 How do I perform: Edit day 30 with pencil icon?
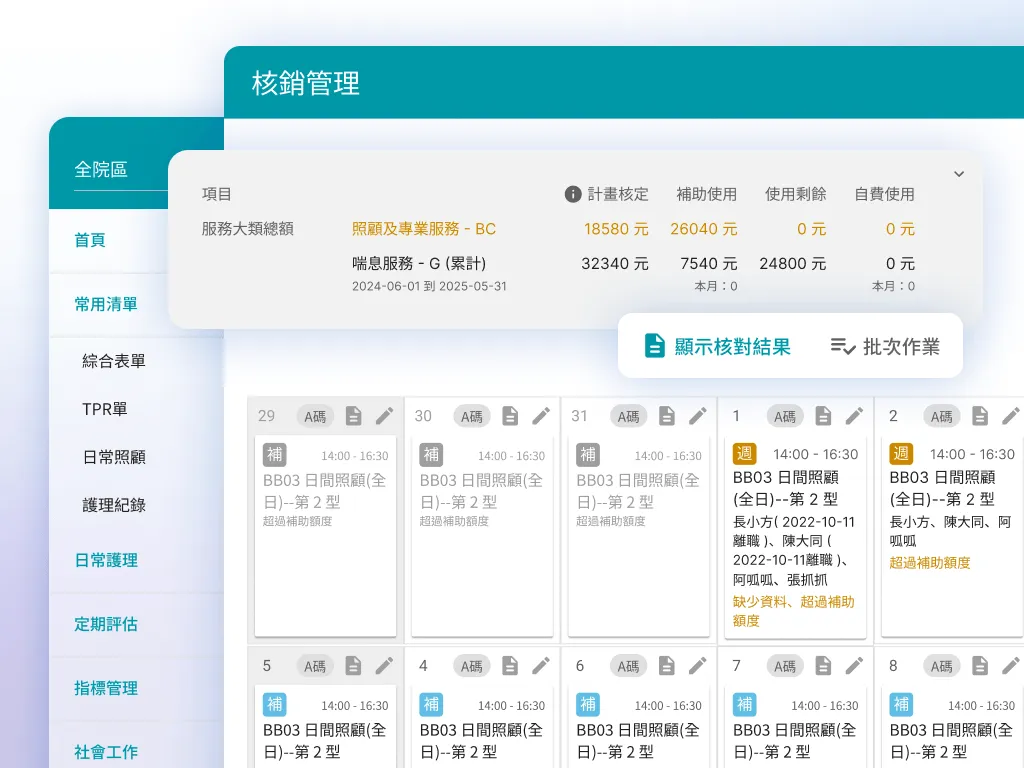pyautogui.click(x=541, y=416)
